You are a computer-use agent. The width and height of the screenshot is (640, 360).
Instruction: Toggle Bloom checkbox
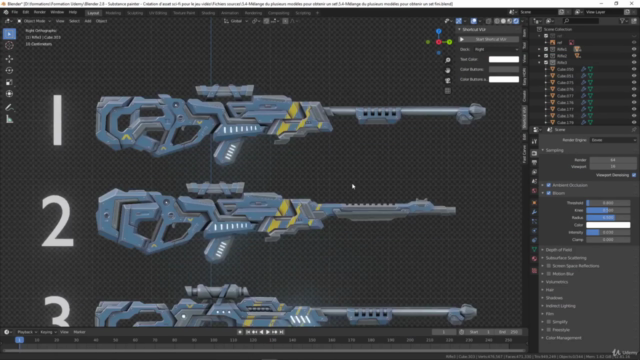(549, 193)
